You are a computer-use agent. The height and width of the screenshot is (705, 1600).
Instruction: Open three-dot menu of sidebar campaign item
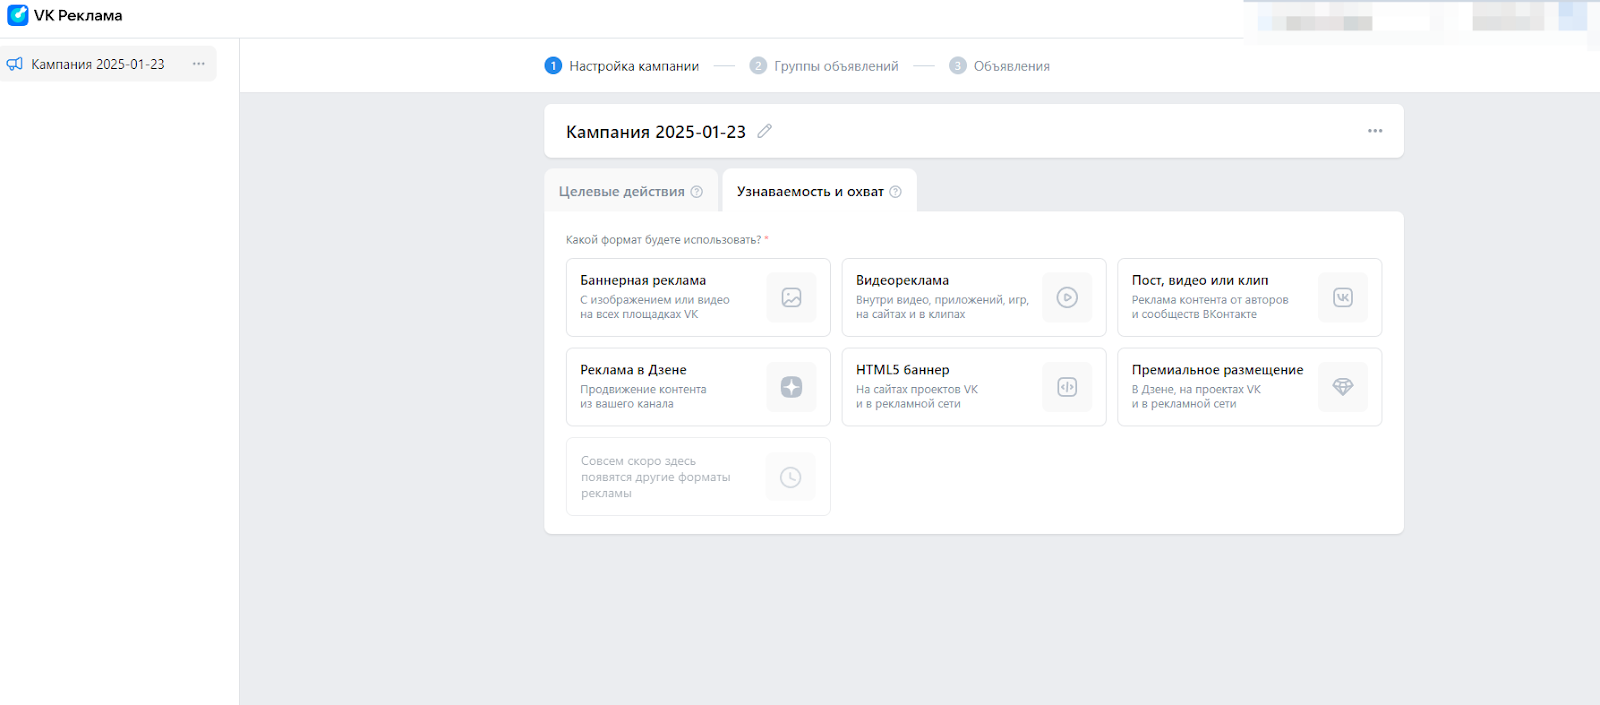199,64
